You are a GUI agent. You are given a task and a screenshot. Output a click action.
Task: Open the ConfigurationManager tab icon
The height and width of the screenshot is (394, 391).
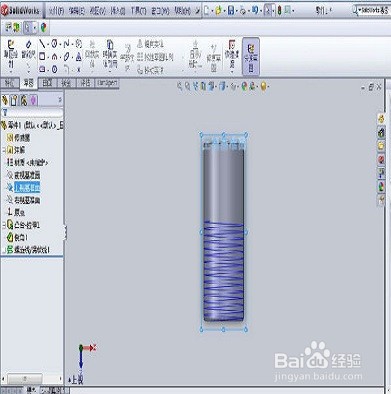pos(24,100)
